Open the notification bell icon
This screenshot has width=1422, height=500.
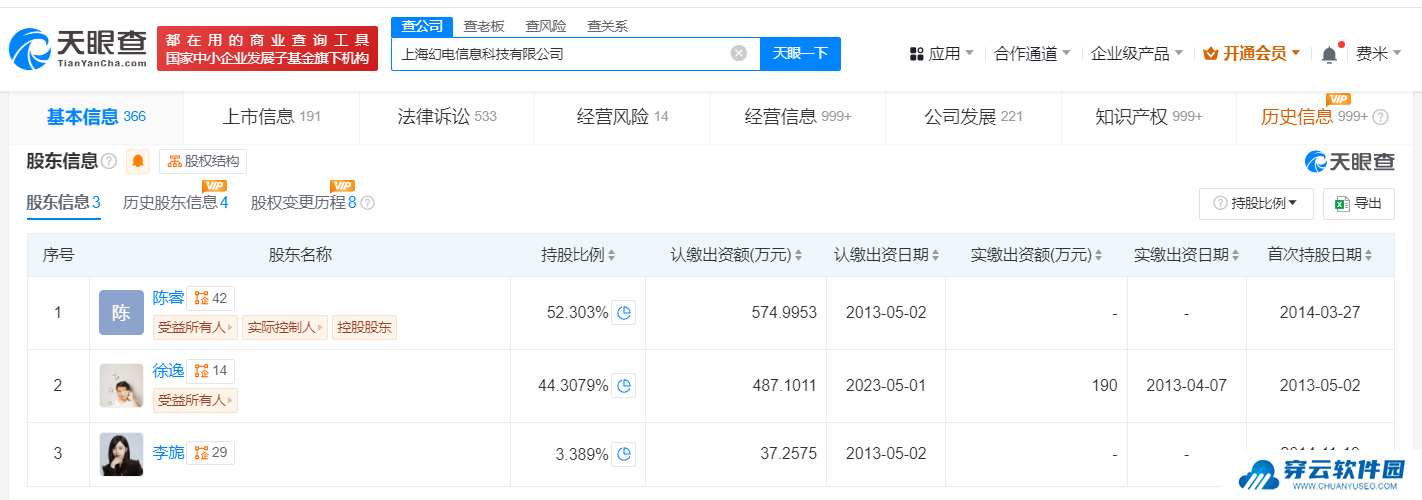click(x=1329, y=54)
